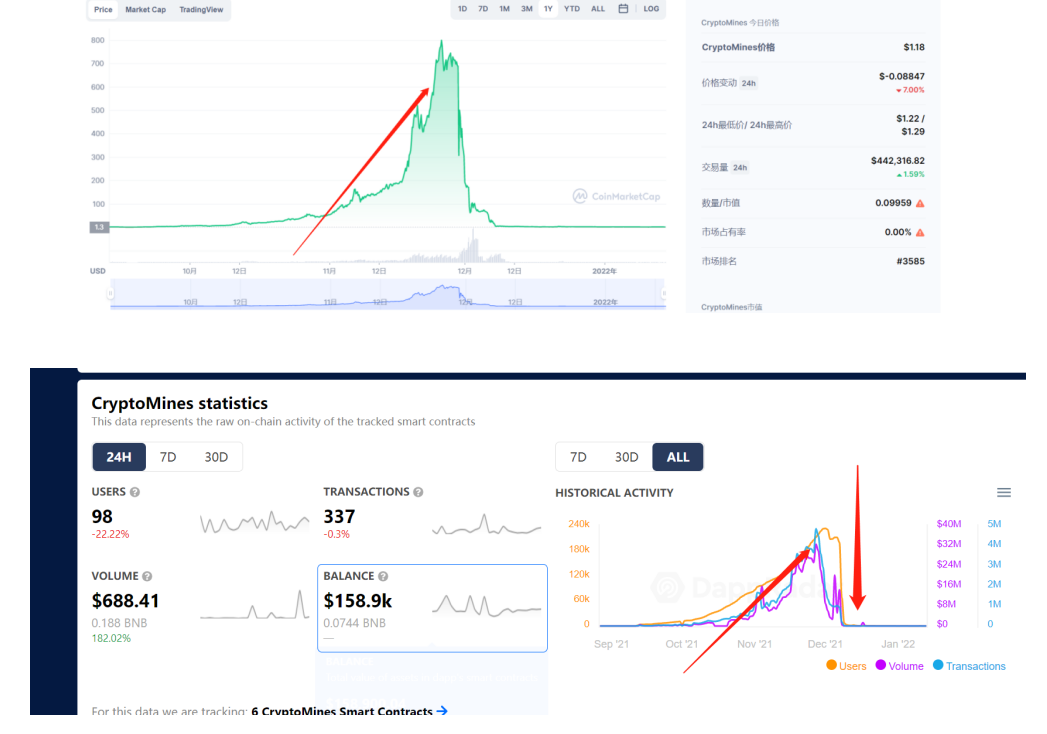Click the current price marker 1.3 on axis
The height and width of the screenshot is (734, 1047).
click(99, 227)
